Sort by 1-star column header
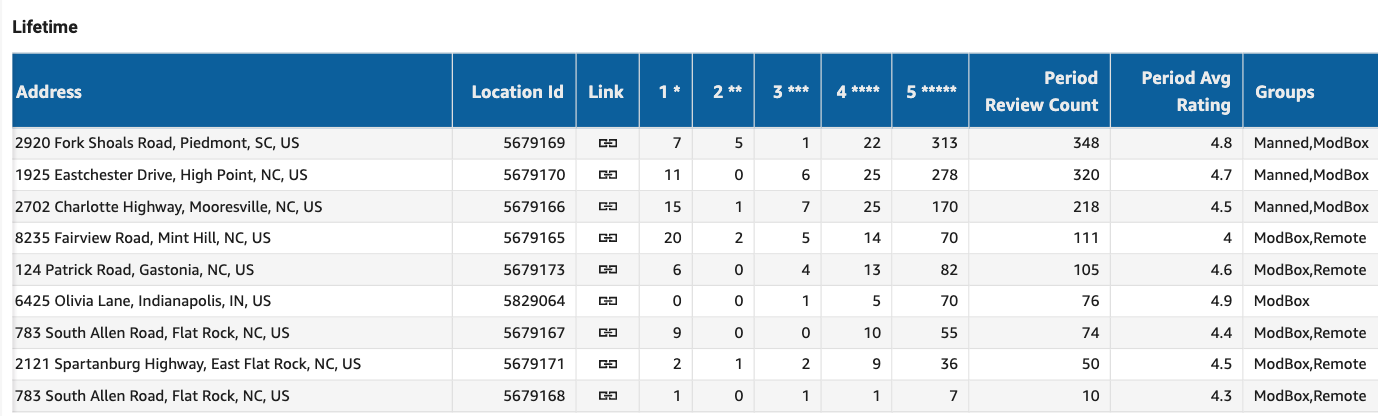The height and width of the screenshot is (416, 1378). pos(669,92)
